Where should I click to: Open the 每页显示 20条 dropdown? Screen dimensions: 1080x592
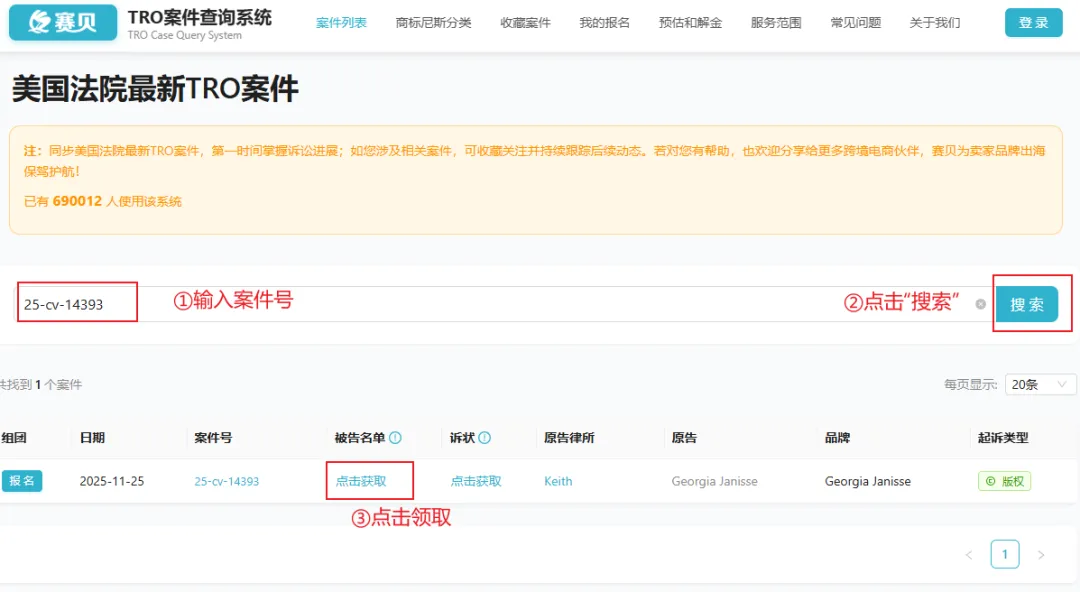point(1040,384)
